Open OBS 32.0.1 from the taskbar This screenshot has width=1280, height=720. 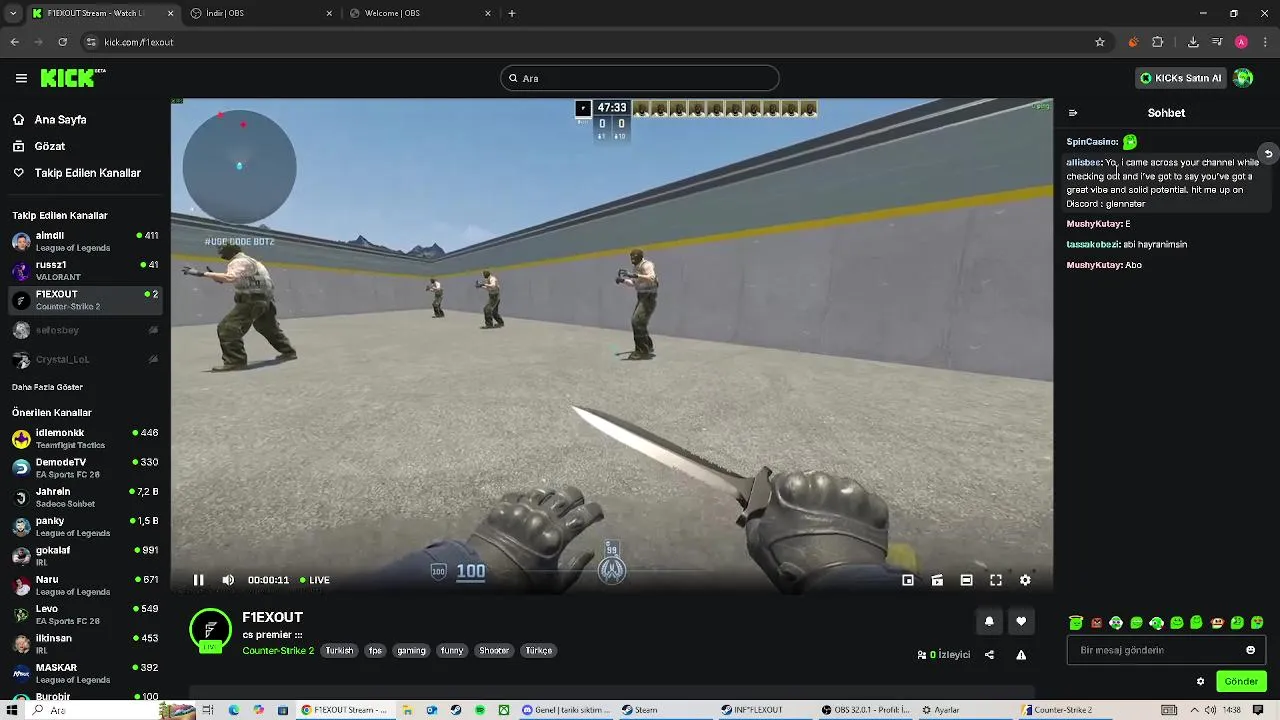pos(866,710)
